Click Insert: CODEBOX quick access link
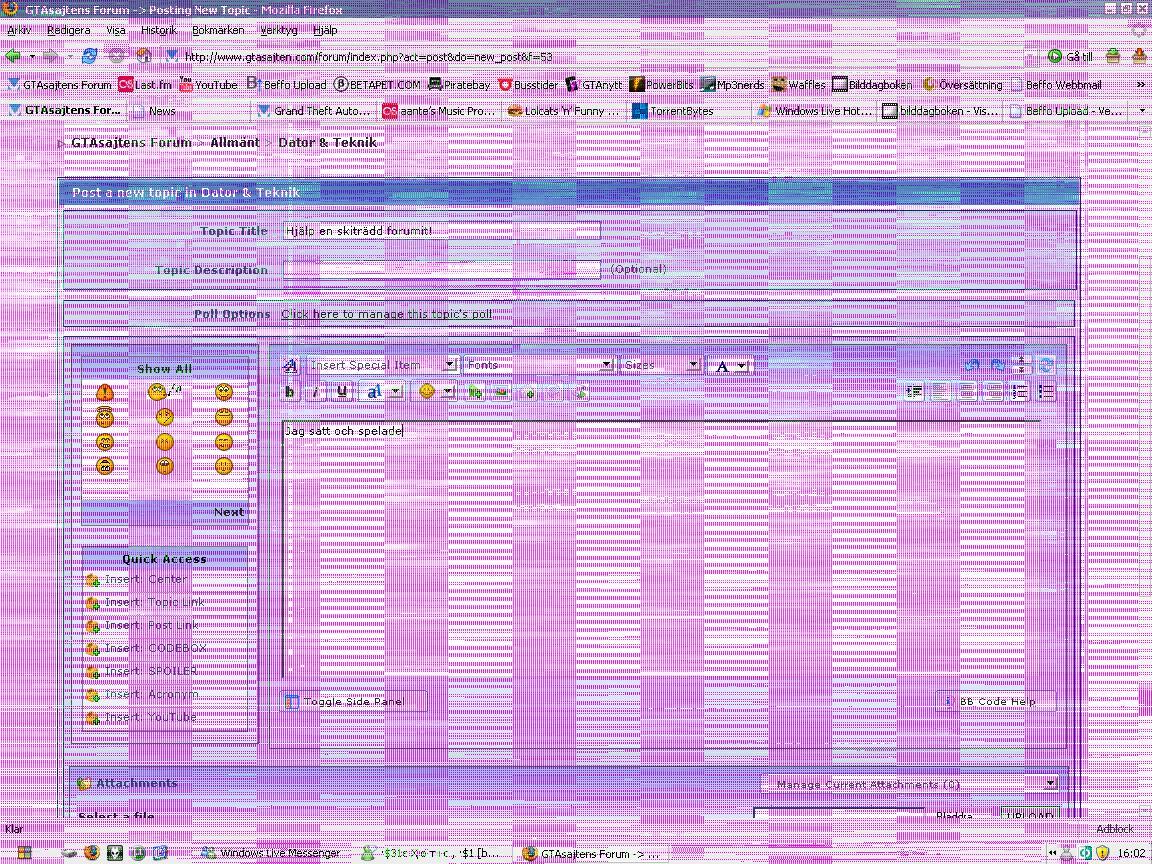 click(x=156, y=648)
